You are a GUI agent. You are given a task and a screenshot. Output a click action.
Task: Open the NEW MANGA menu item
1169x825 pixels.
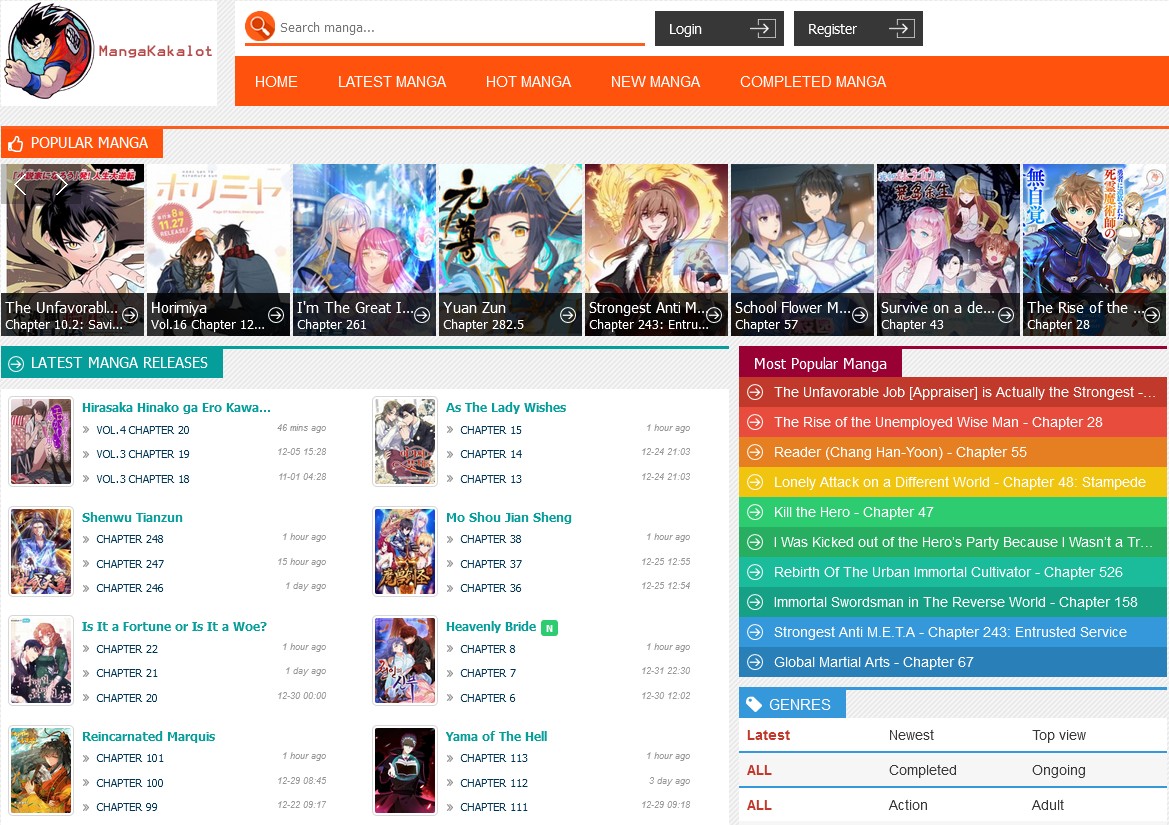coord(655,82)
